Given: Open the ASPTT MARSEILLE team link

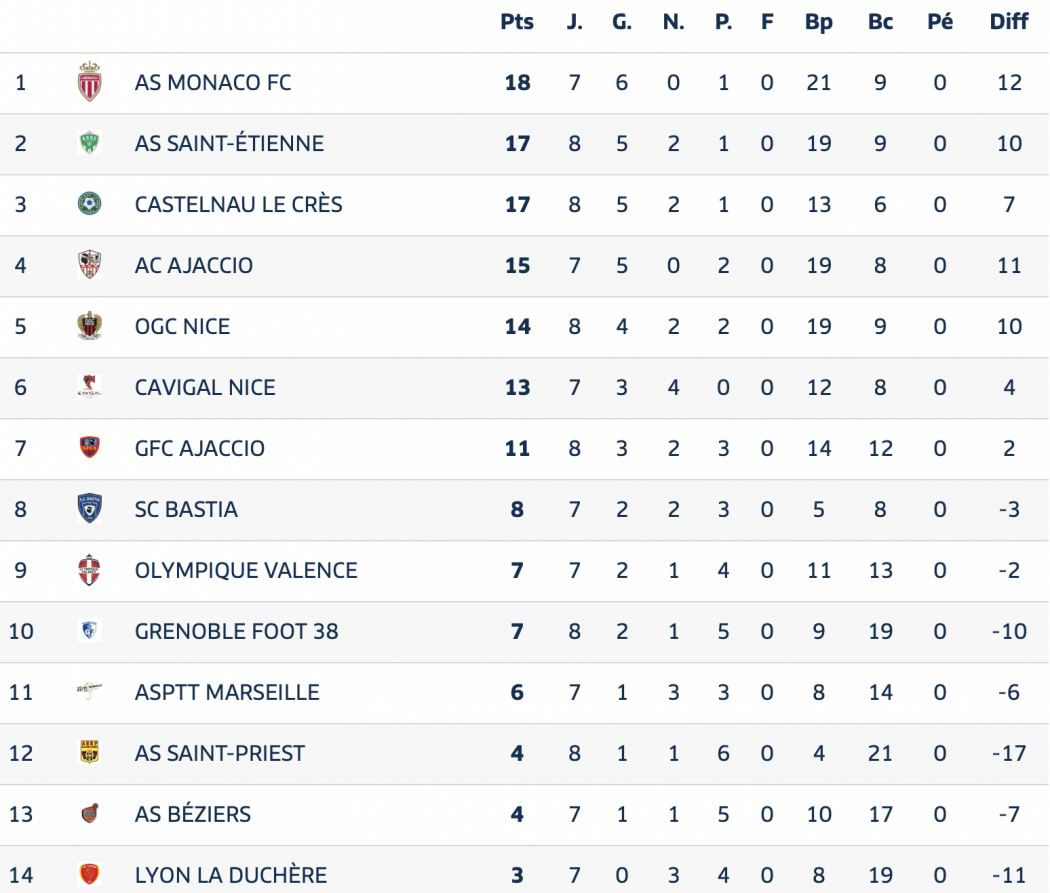Looking at the screenshot, I should (x=227, y=692).
